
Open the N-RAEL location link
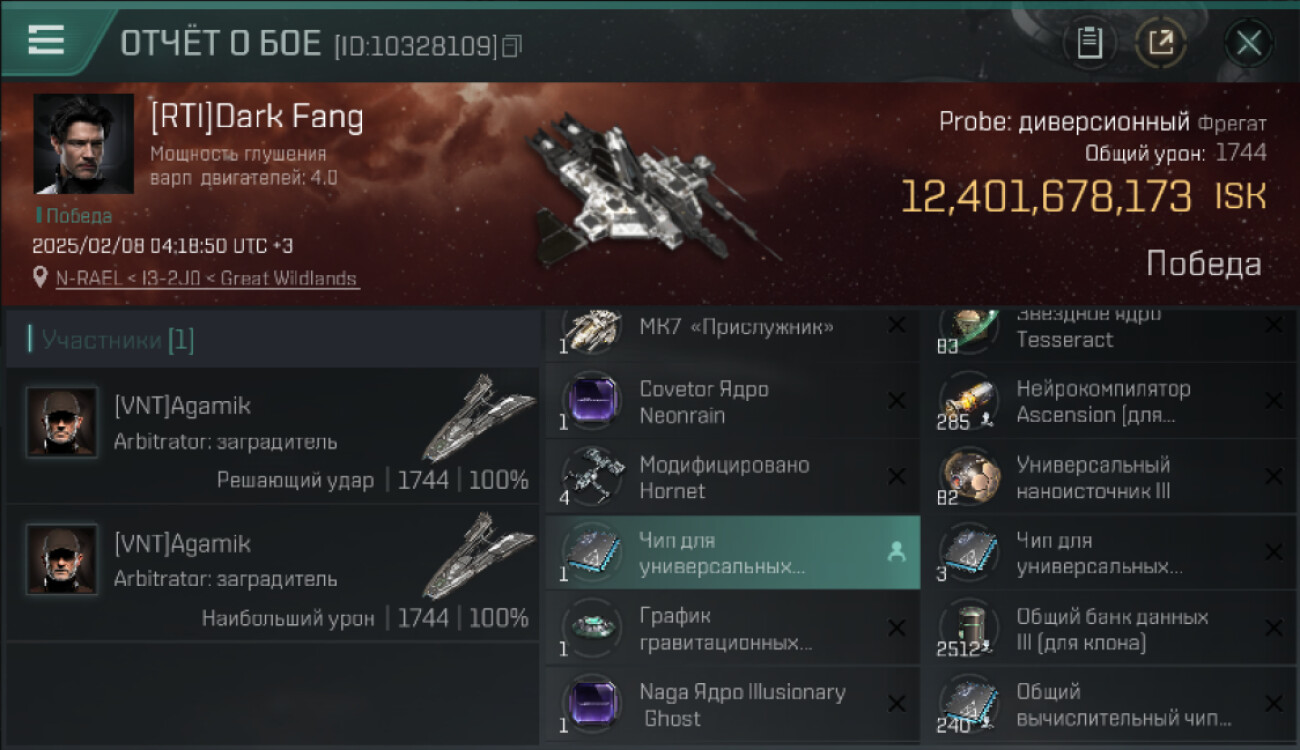coord(207,279)
